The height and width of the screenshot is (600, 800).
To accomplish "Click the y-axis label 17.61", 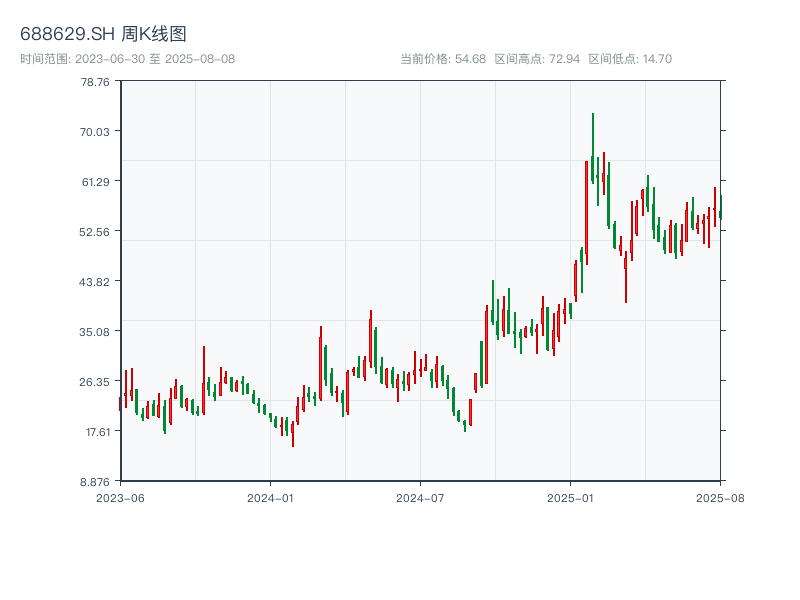I will point(98,432).
